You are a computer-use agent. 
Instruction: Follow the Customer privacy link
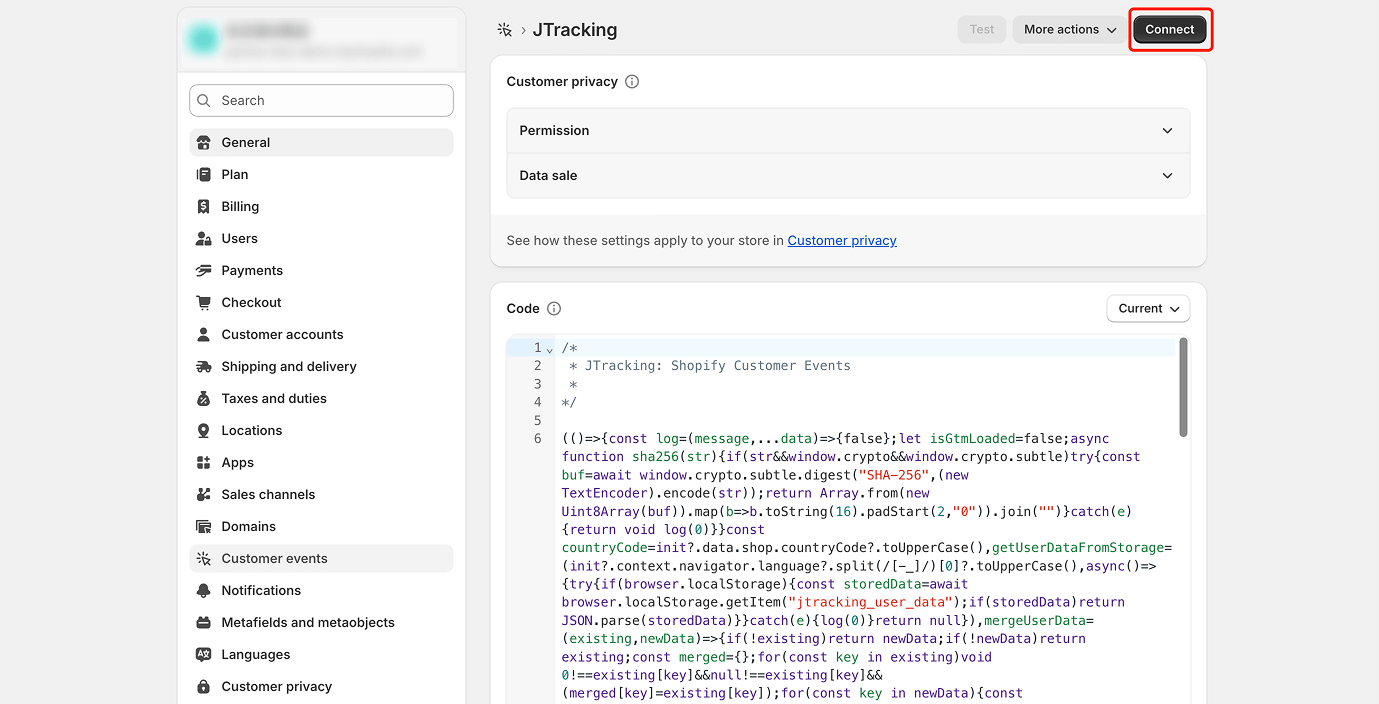pyautogui.click(x=842, y=241)
